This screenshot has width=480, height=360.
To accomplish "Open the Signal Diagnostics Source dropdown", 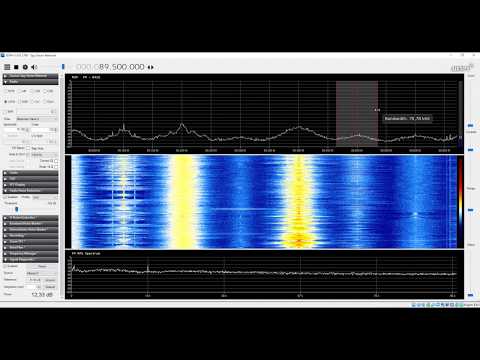I will pos(42,273).
